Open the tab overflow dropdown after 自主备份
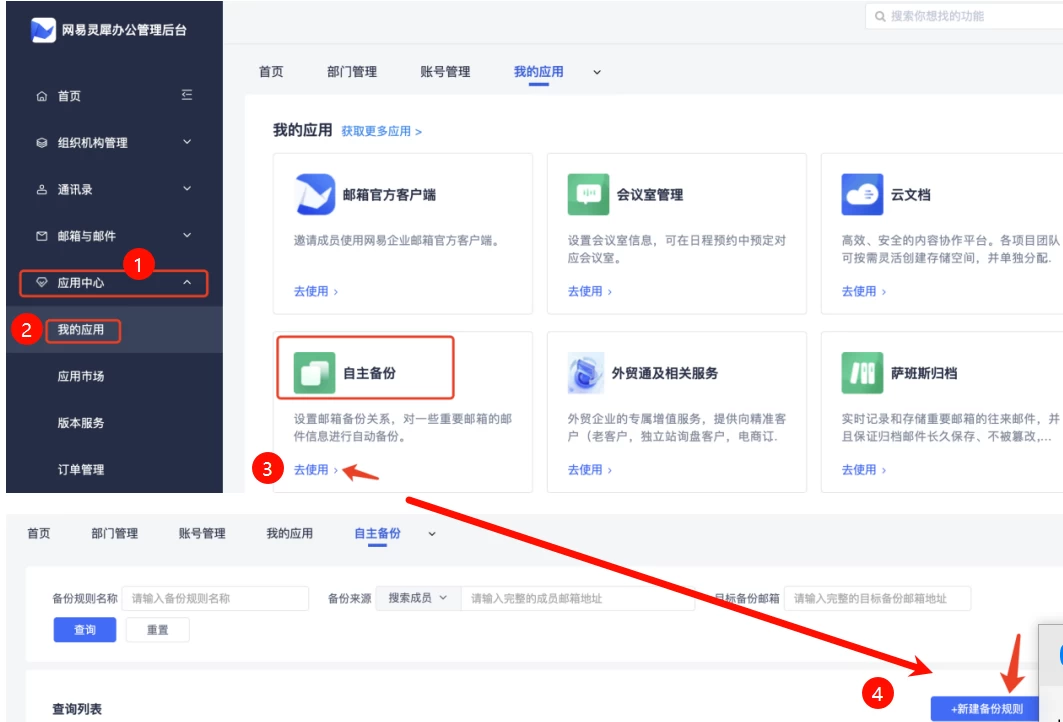 tap(432, 534)
